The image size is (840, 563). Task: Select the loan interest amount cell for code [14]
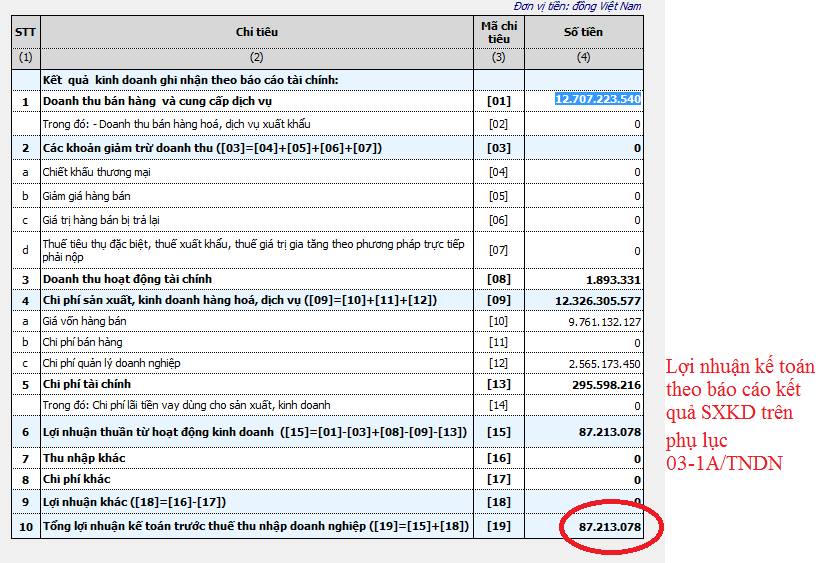pos(584,405)
